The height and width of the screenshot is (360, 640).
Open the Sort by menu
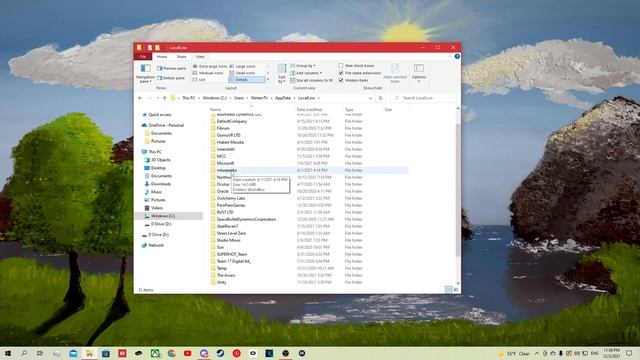tap(282, 73)
